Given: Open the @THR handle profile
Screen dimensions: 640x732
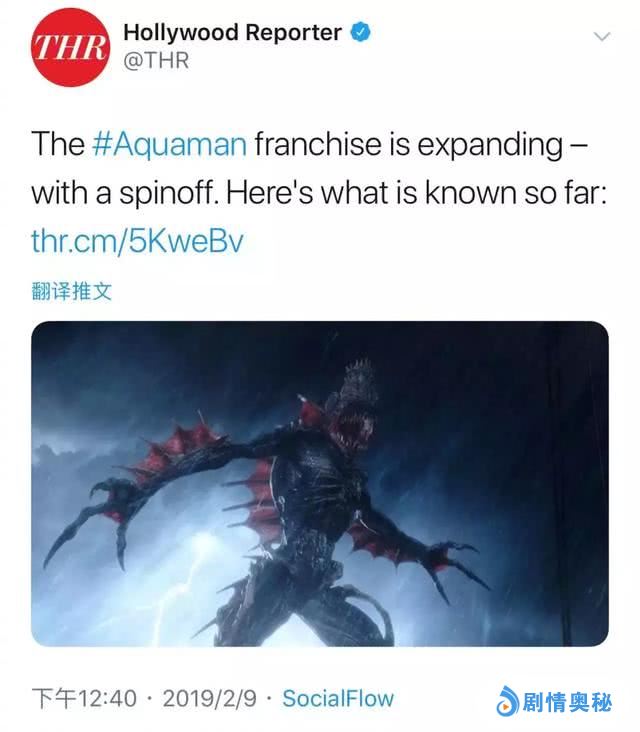Looking at the screenshot, I should (156, 61).
